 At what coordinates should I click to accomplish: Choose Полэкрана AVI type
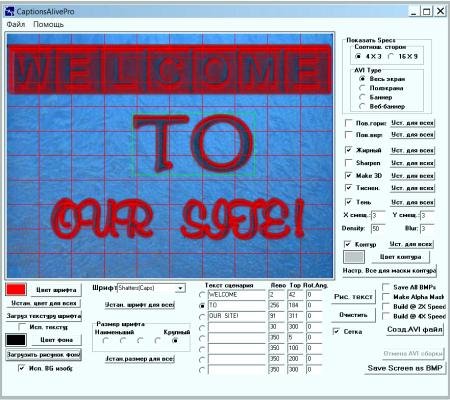pyautogui.click(x=362, y=88)
